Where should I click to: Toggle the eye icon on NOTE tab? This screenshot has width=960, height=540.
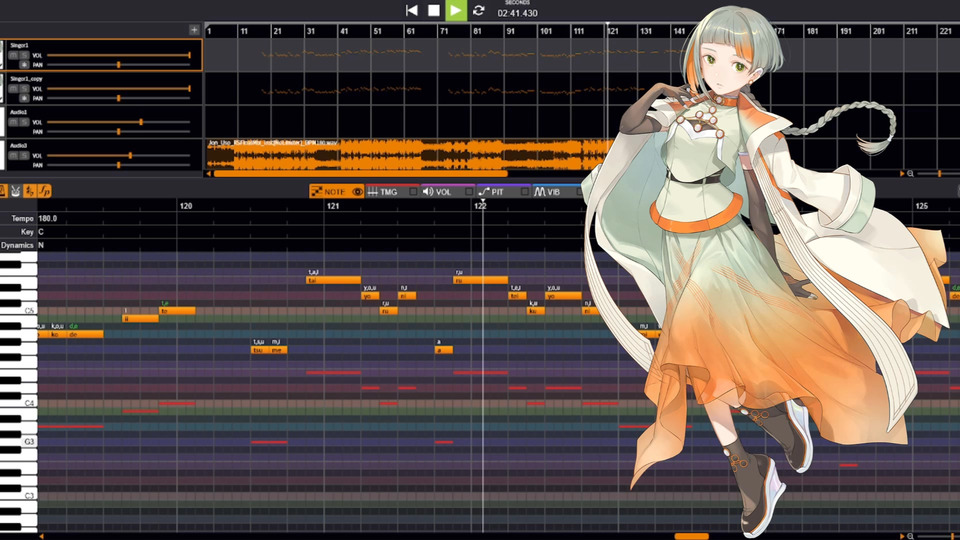(x=358, y=192)
